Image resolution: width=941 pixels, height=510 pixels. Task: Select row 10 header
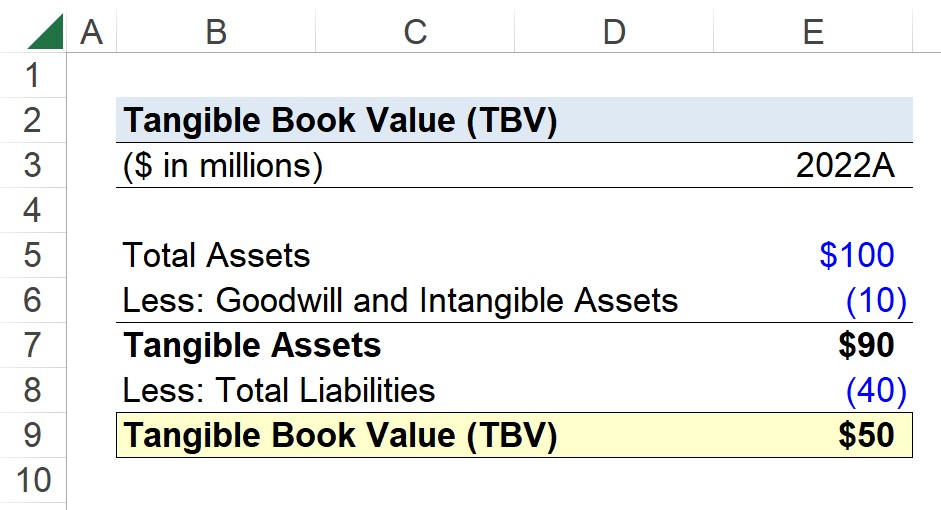(x=32, y=480)
